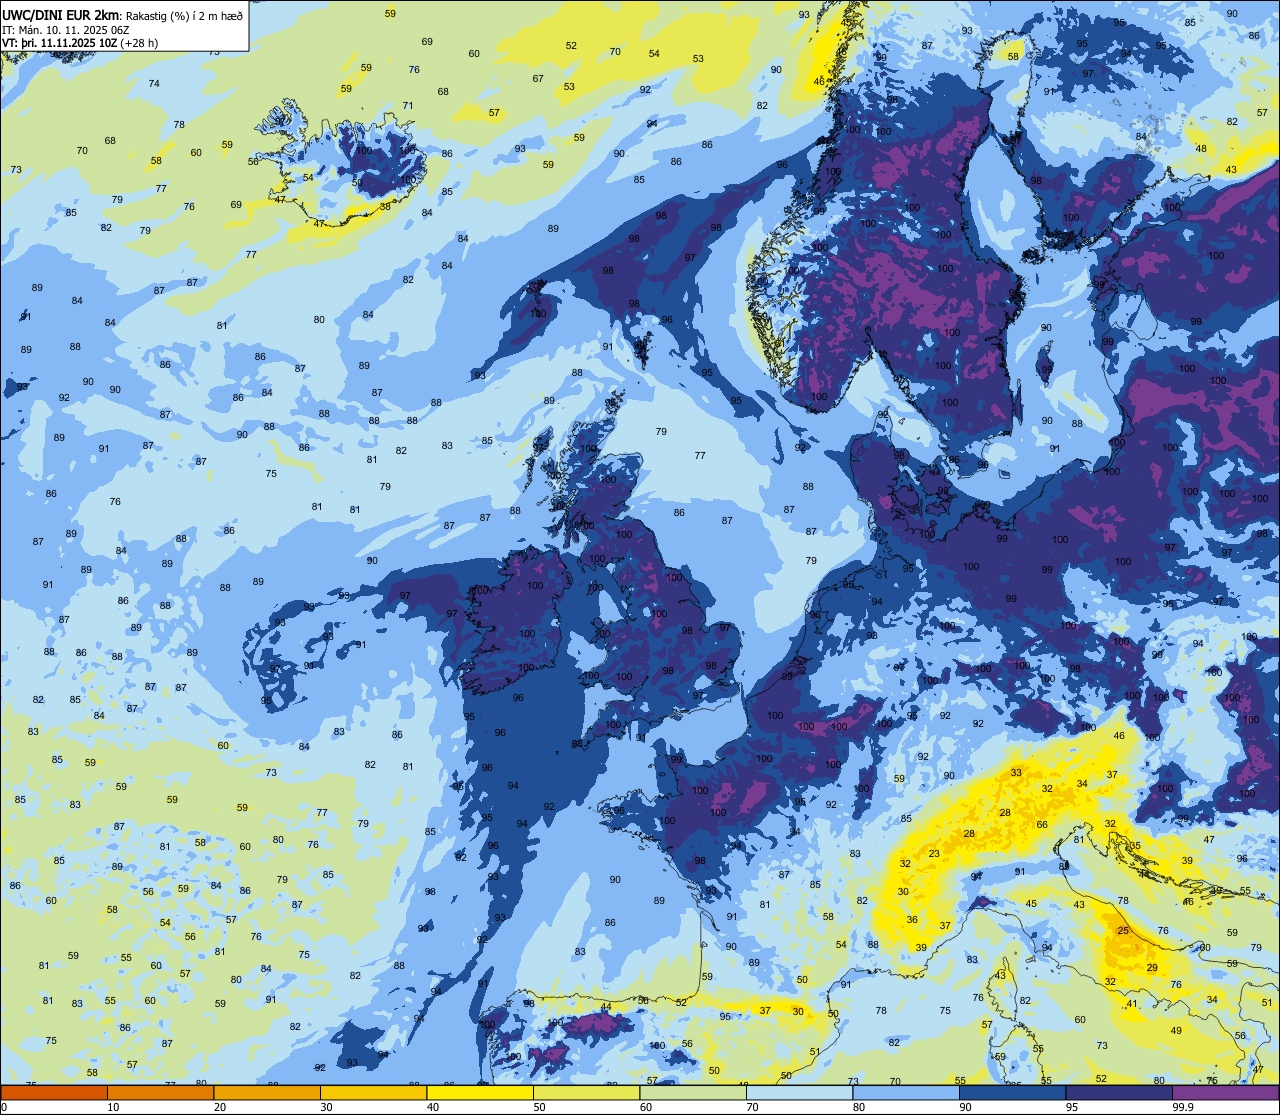Image resolution: width=1280 pixels, height=1115 pixels.
Task: Select the purple legend swatch above 99.9
Action: (1225, 1093)
